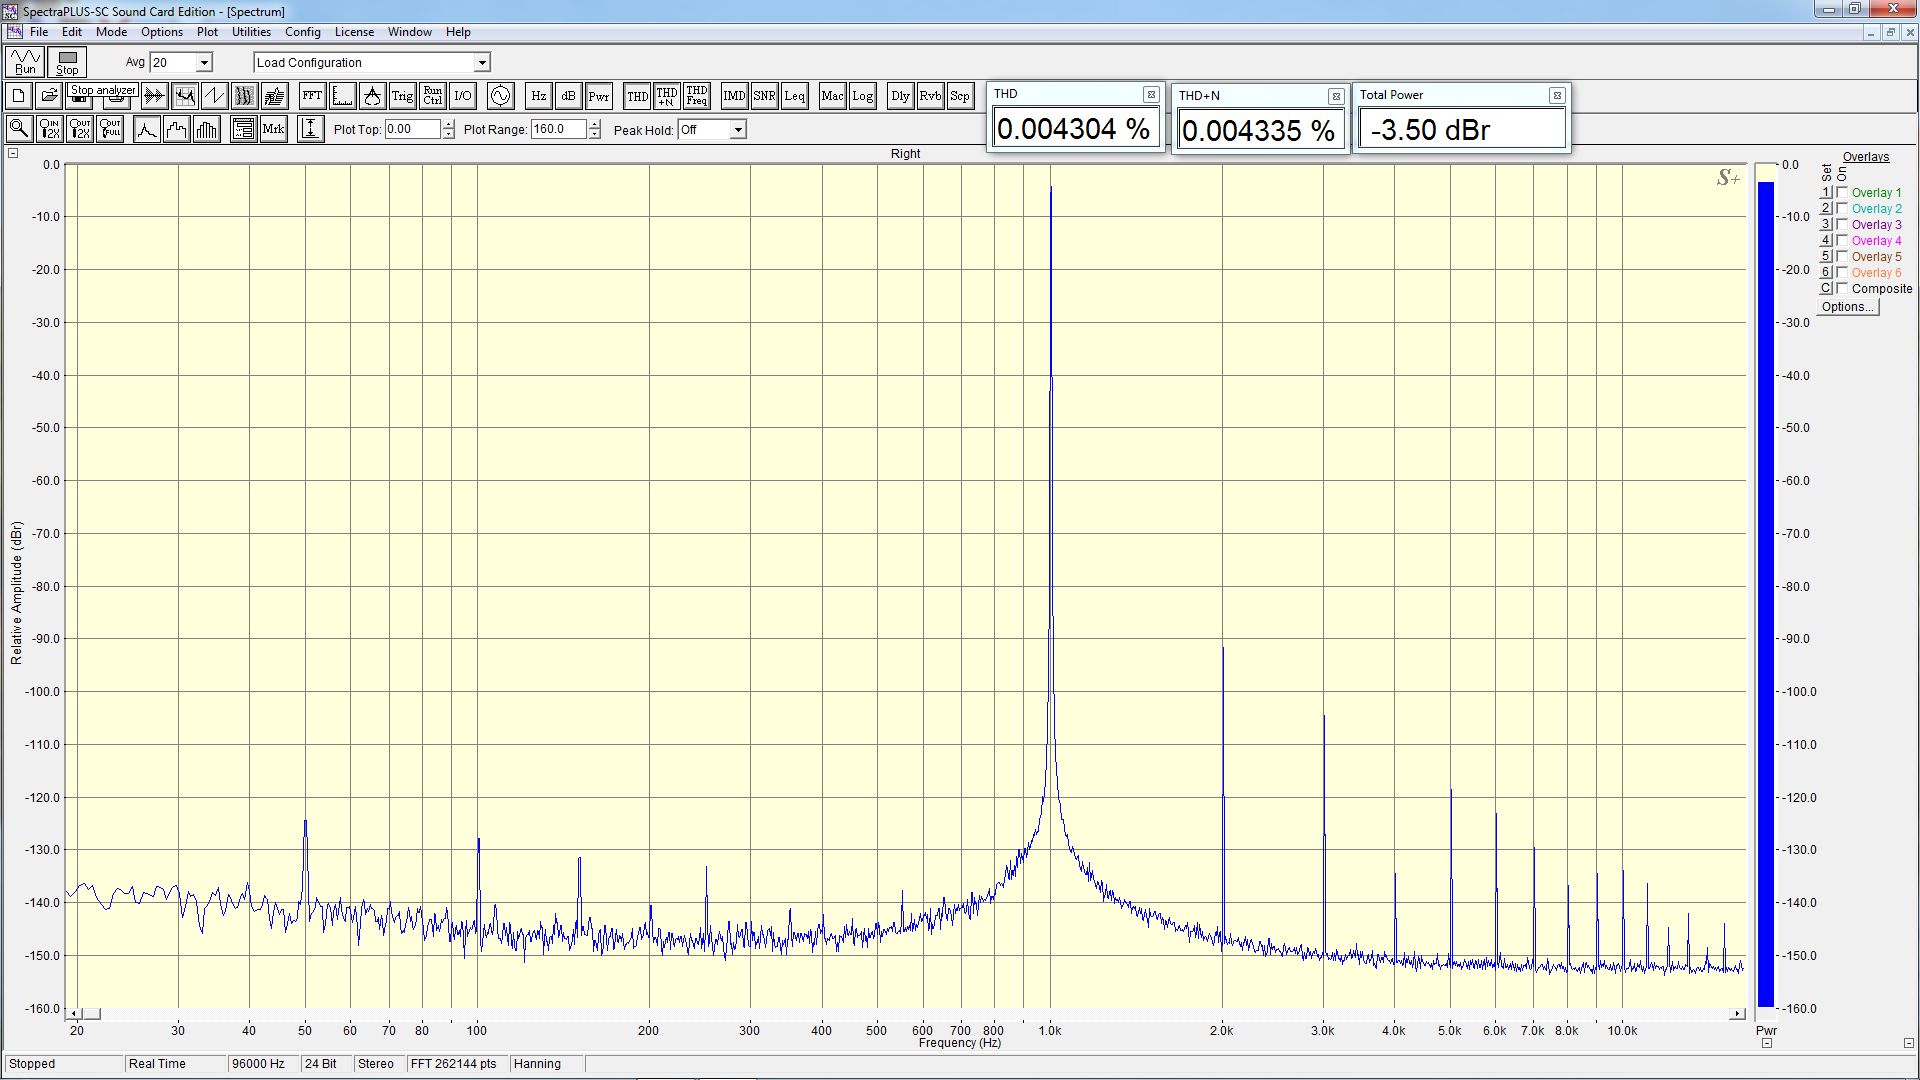Enable the Overlay 5 checkbox
This screenshot has width=1920, height=1080.
(x=1842, y=256)
